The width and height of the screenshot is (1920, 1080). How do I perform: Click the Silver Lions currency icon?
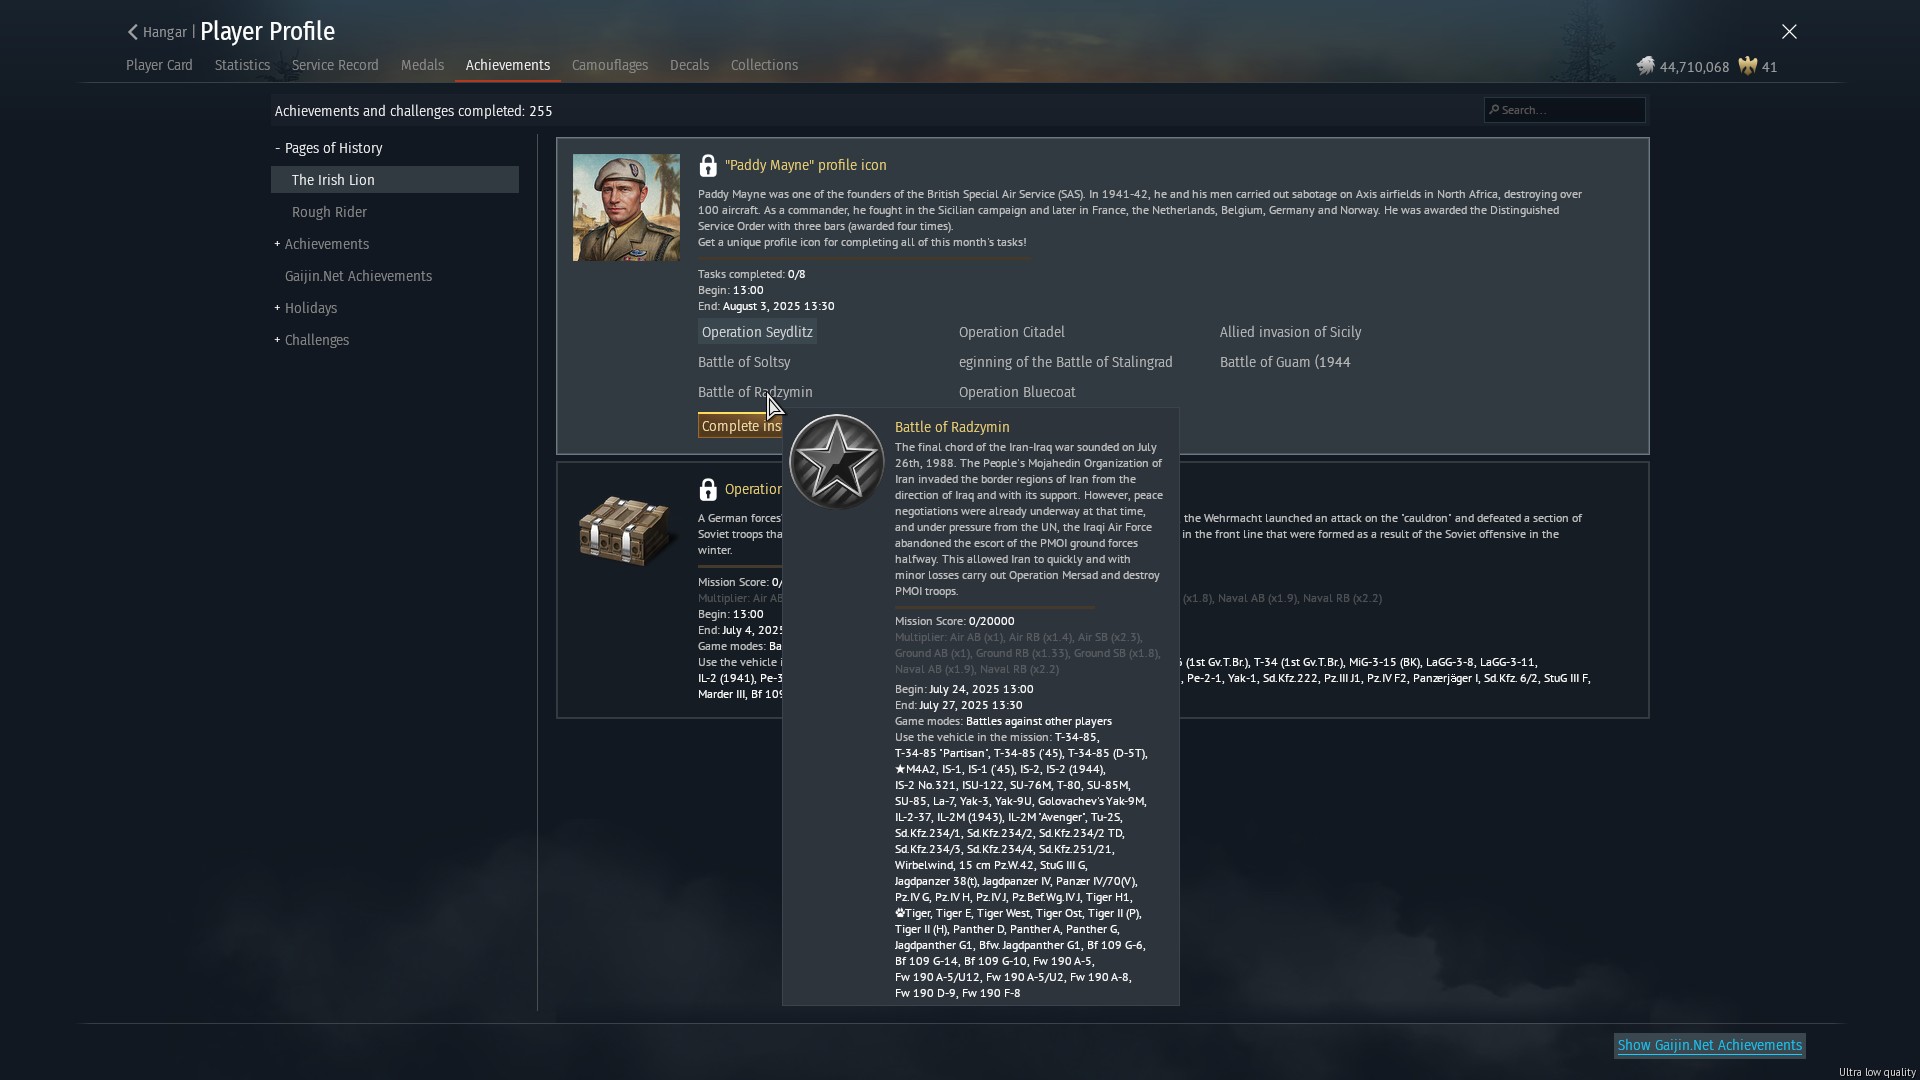(x=1645, y=67)
